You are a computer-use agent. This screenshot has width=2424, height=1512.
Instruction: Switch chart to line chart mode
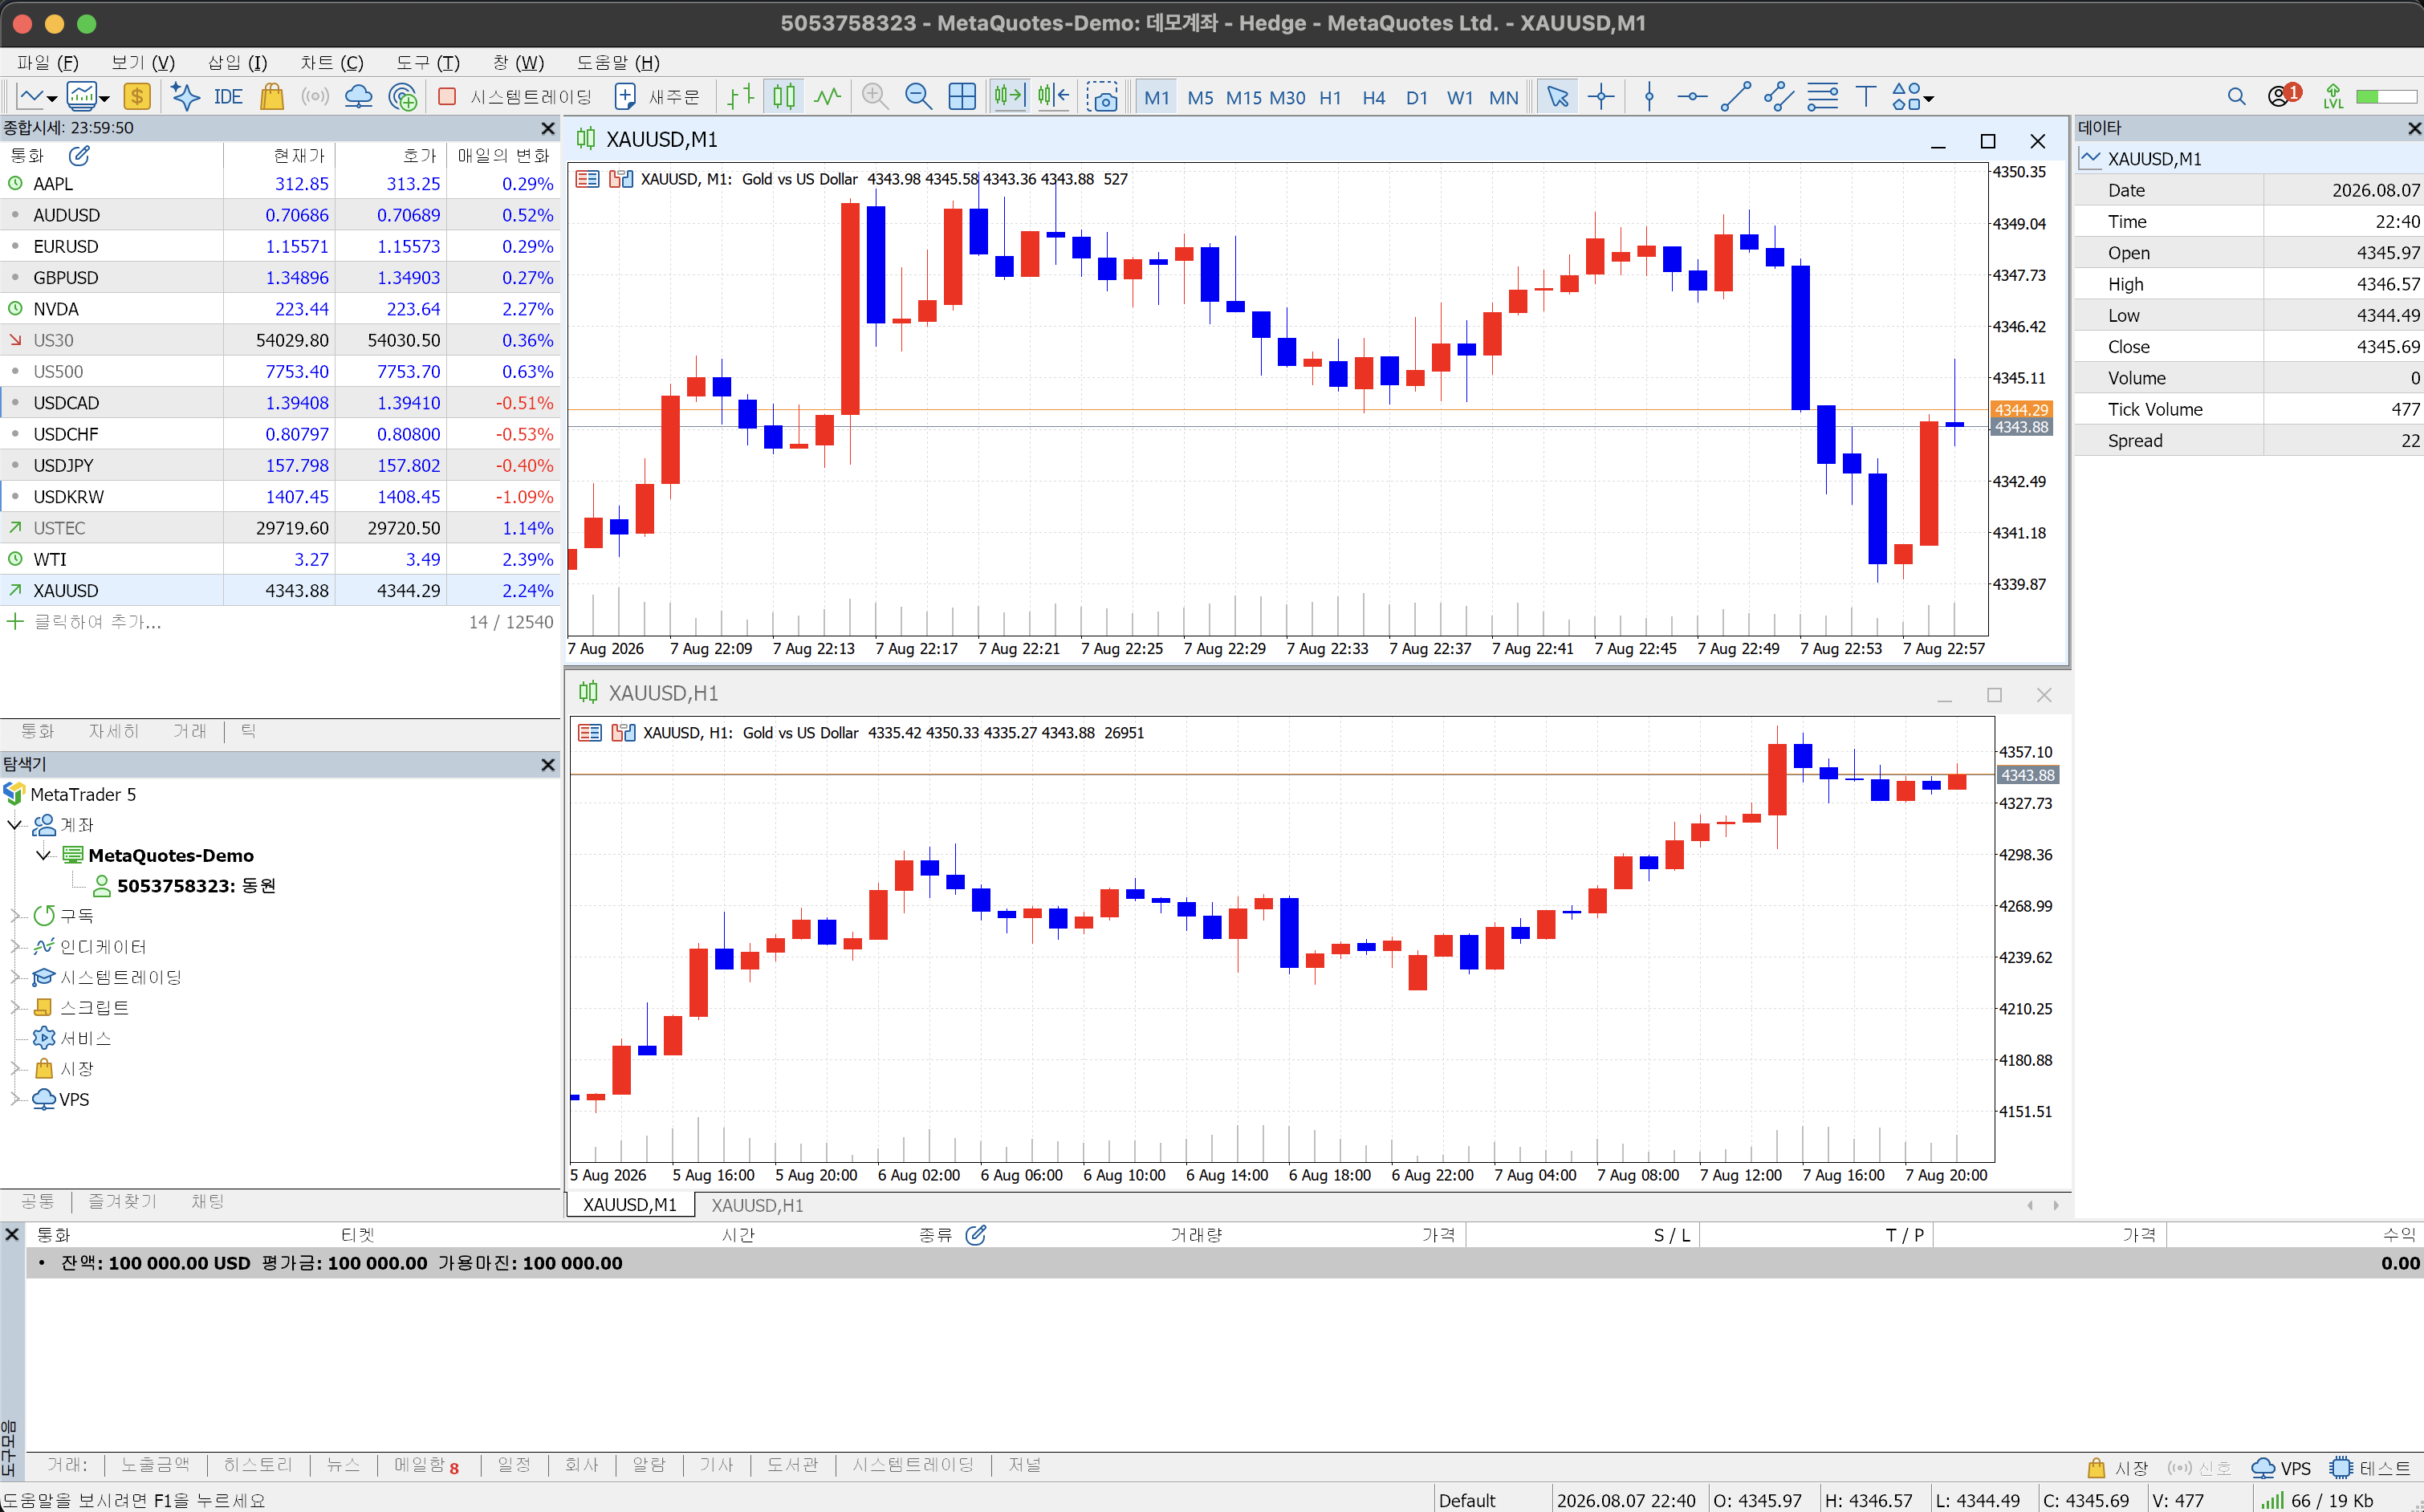coord(827,97)
